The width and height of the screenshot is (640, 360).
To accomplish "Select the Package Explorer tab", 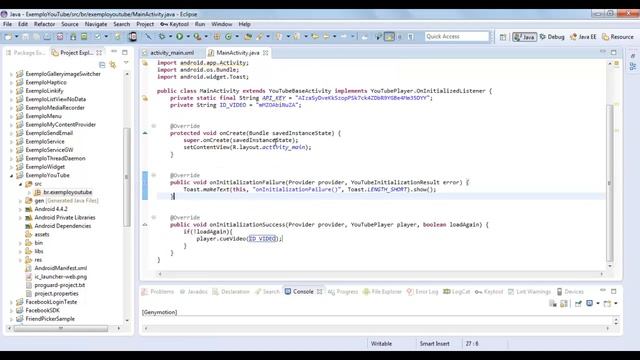I will (x=25, y=53).
